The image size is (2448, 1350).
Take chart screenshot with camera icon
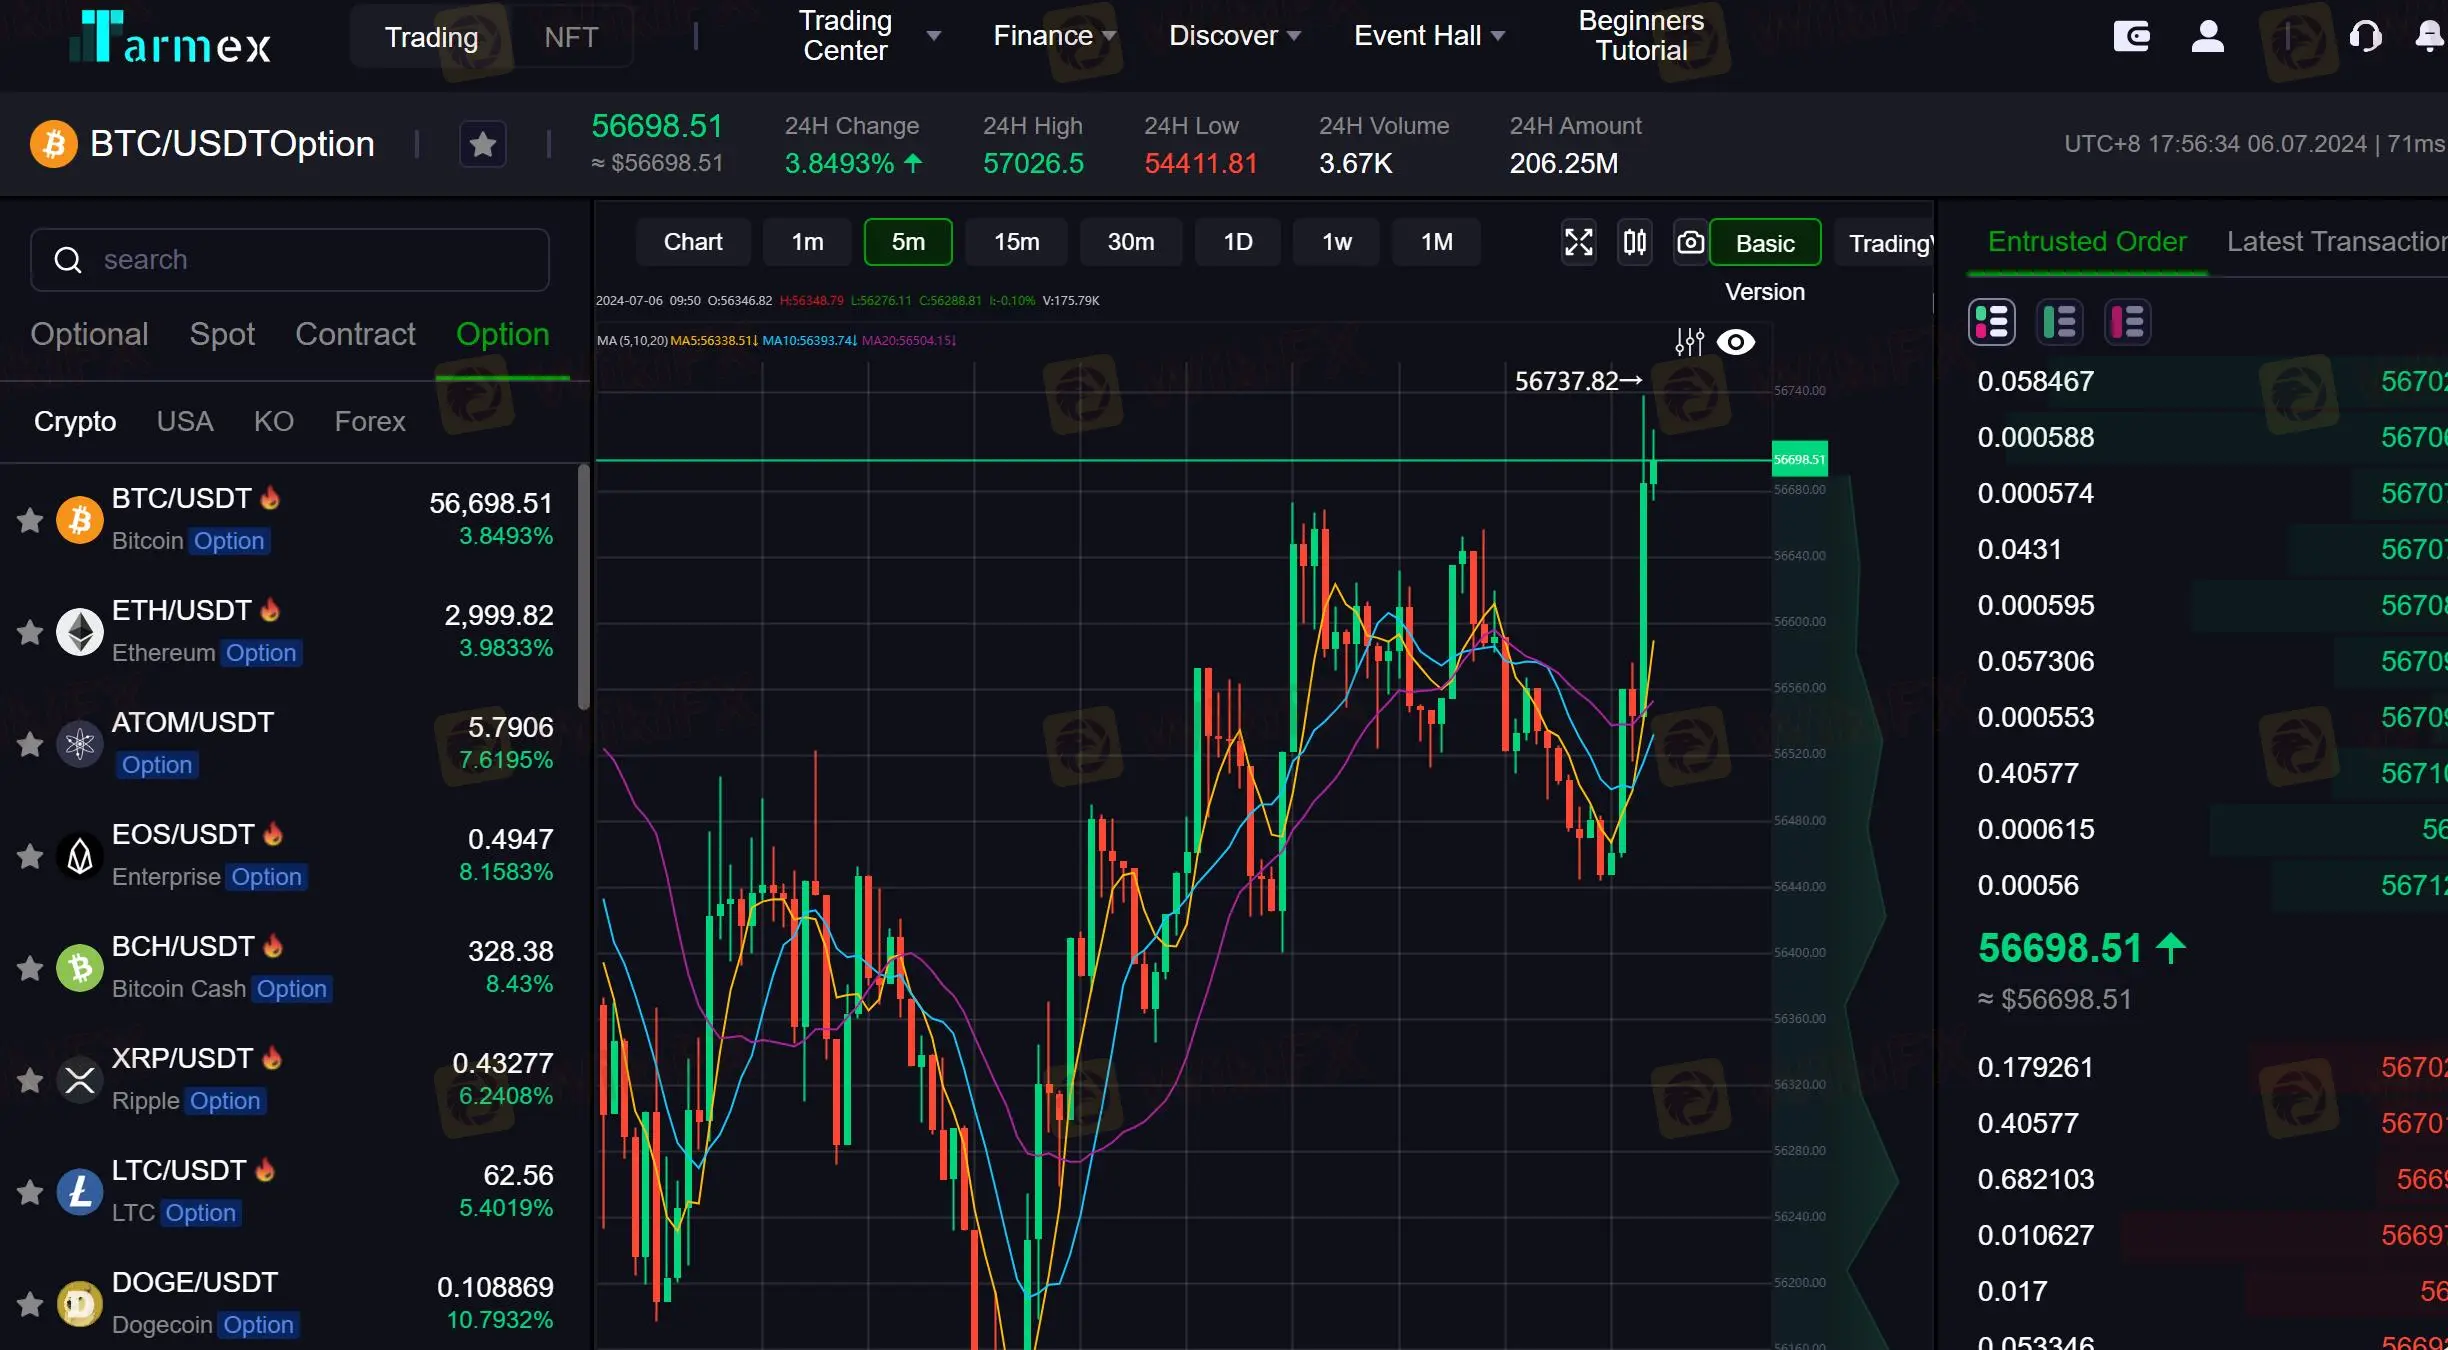[1690, 242]
